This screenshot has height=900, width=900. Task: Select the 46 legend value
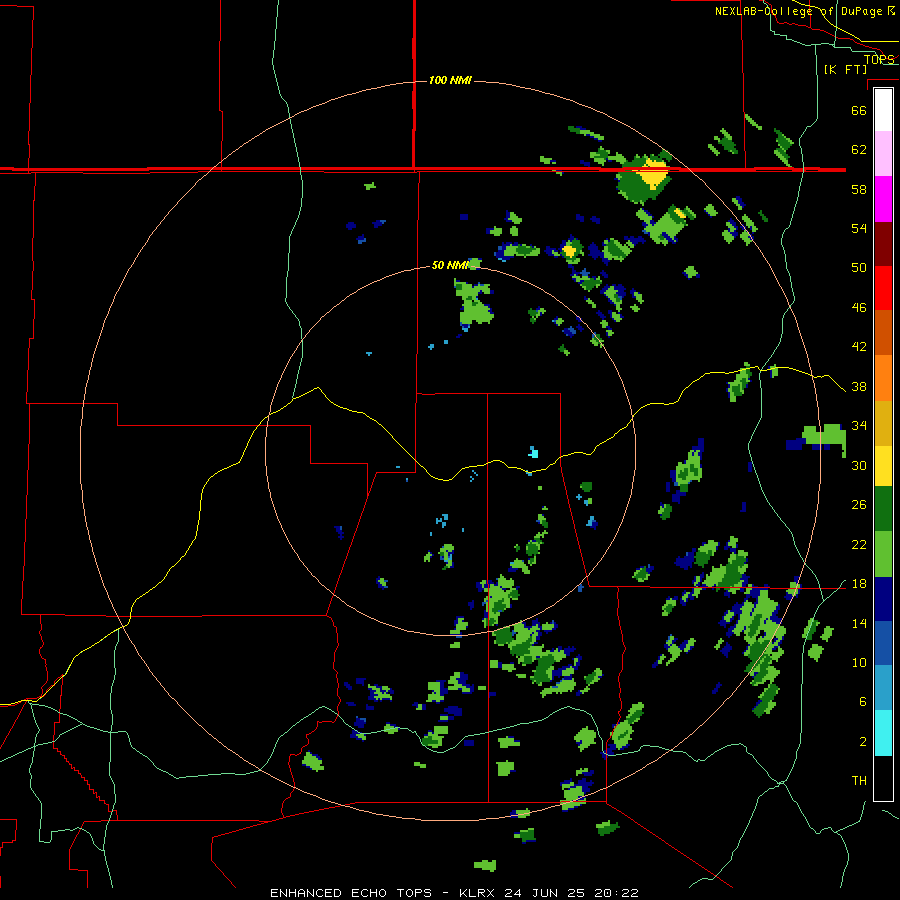click(859, 308)
